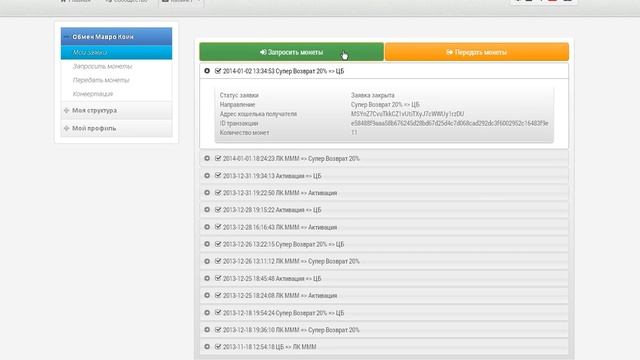Image resolution: width=640 pixels, height=360 pixels.
Task: Select row text 2013-12-26 13:22:15 Супер Возврат 20% => ЦБ
Action: tap(283, 244)
